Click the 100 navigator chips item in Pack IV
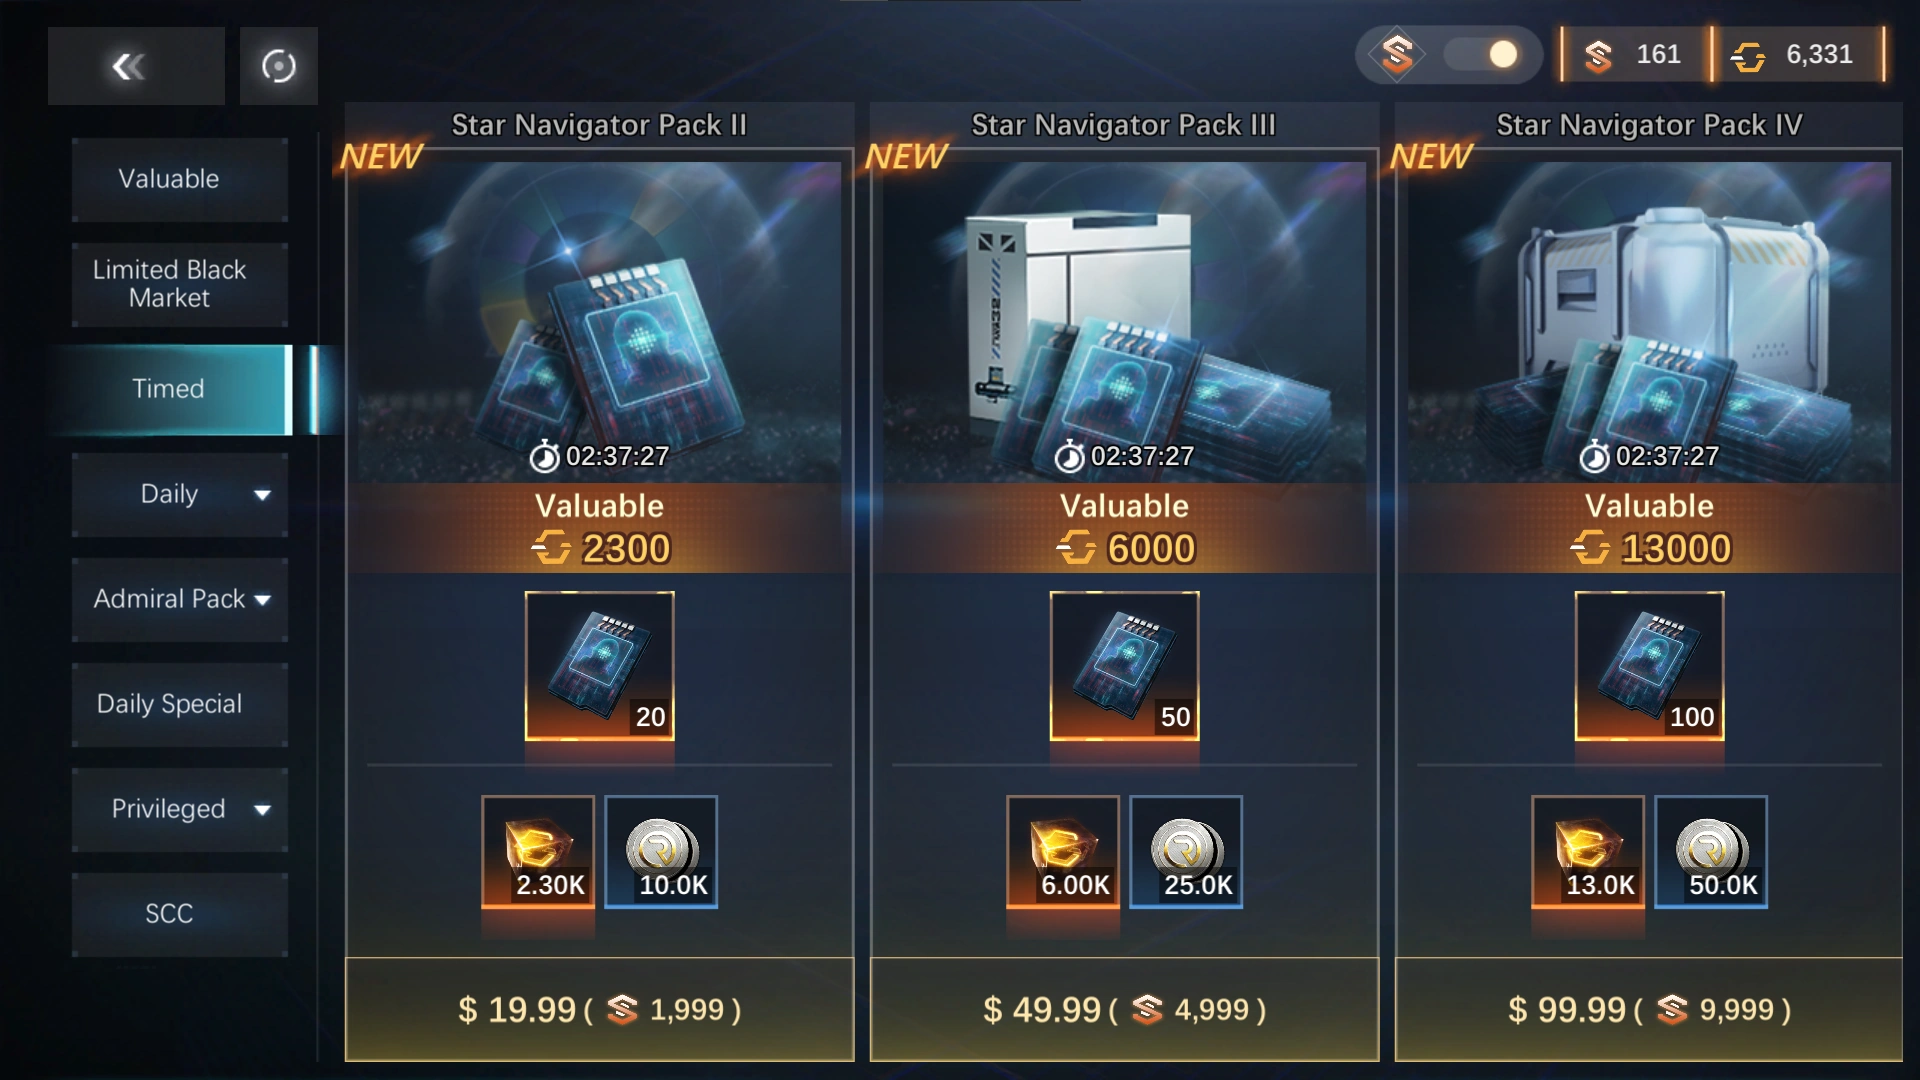Image resolution: width=1920 pixels, height=1080 pixels. tap(1649, 666)
